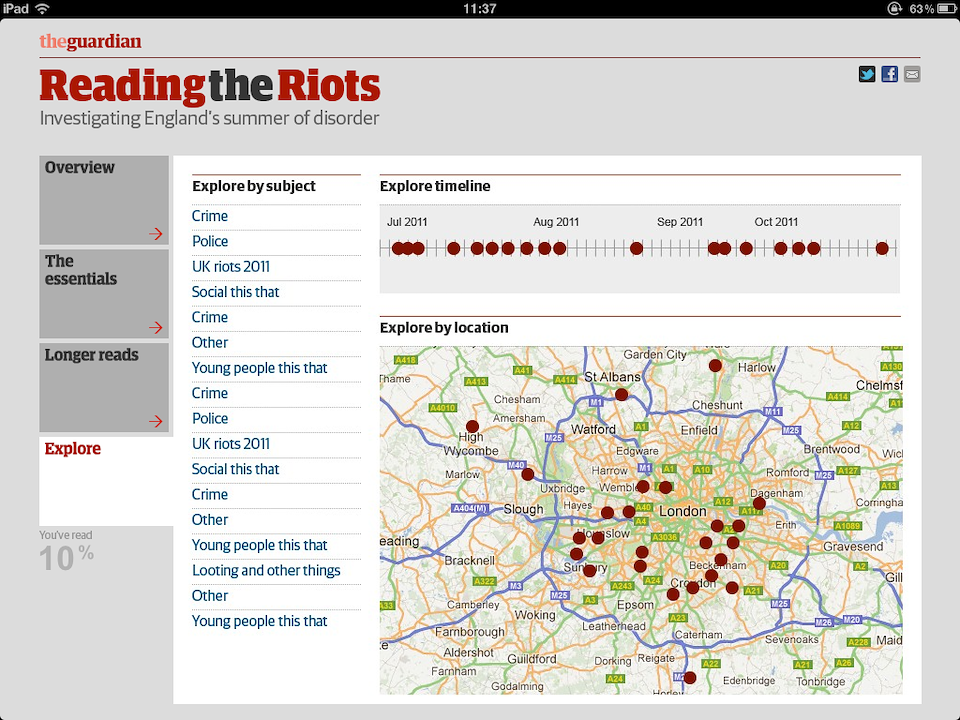Open the Police link directly under the first Crime
960x720 pixels.
tap(210, 241)
